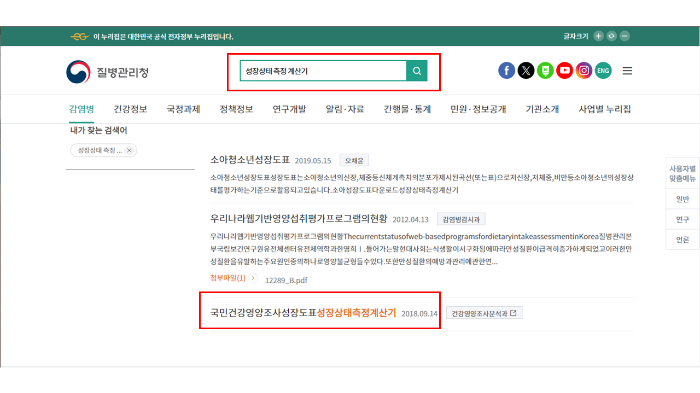
Task: Switch to English via ENG icon
Action: [x=603, y=71]
